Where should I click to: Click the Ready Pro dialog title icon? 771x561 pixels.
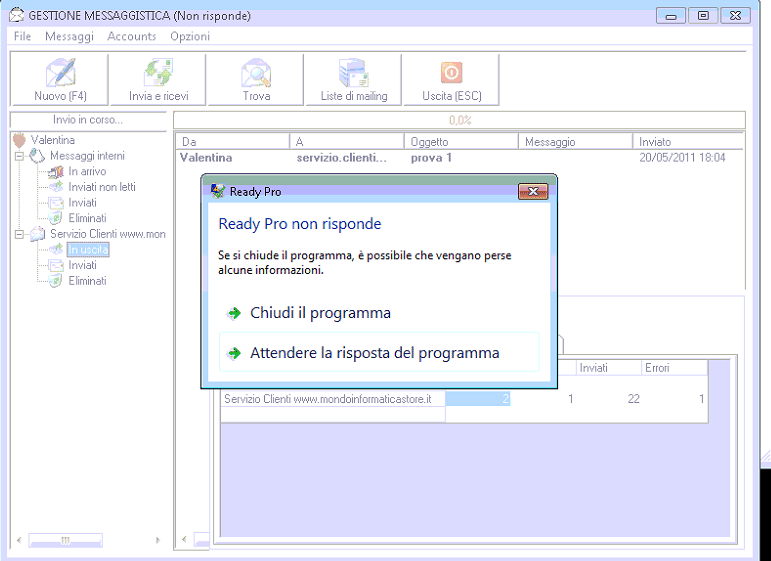point(218,191)
